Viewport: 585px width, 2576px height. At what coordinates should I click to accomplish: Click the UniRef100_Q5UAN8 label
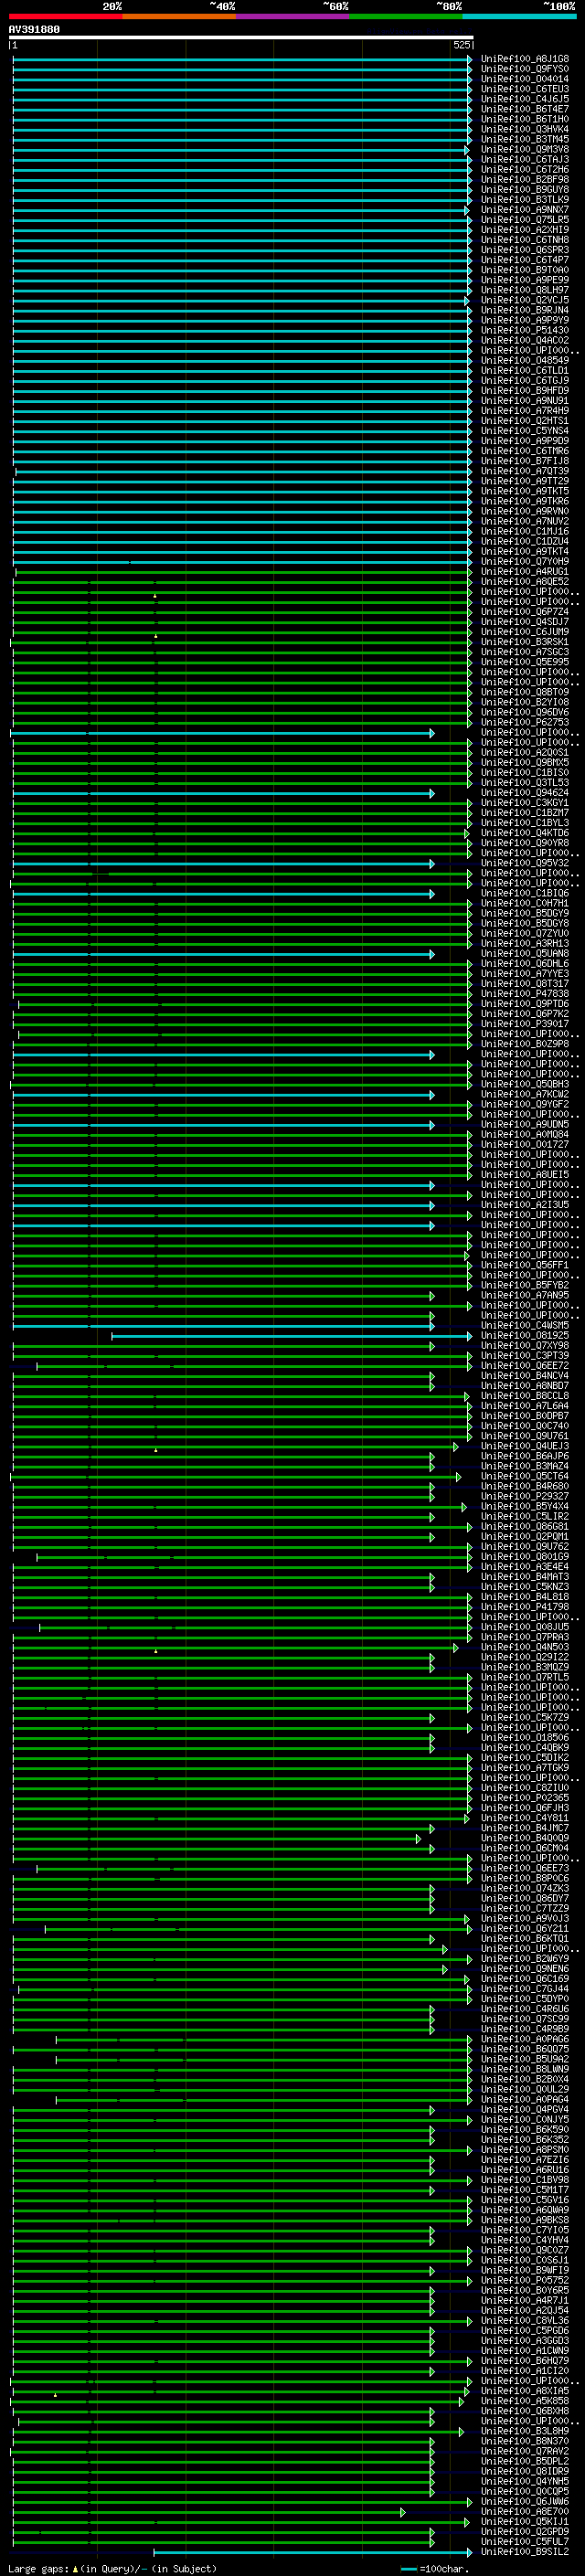click(525, 954)
